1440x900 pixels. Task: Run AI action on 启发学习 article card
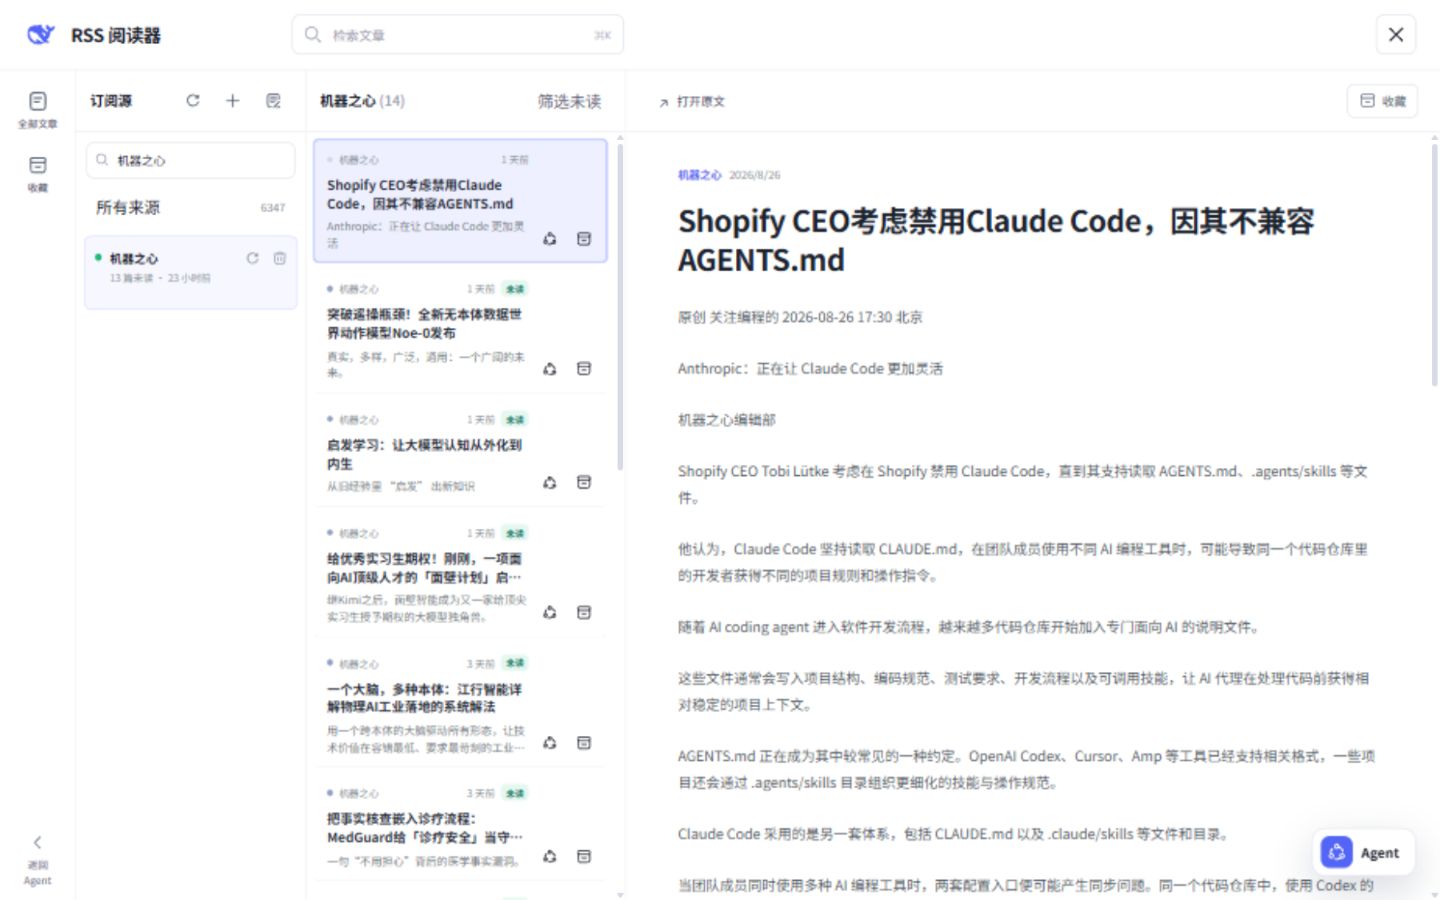click(x=550, y=483)
